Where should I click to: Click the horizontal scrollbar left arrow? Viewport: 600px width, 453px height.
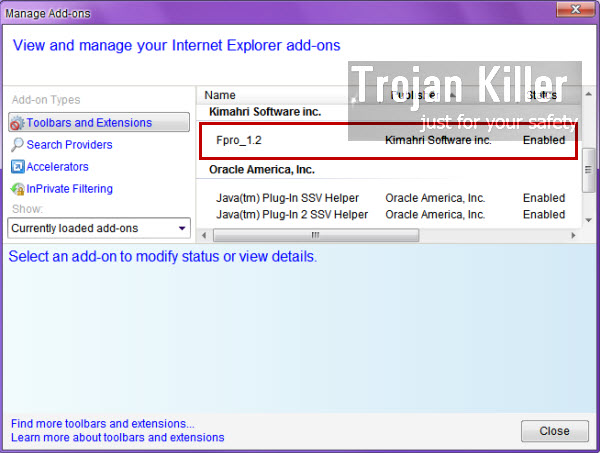coord(204,235)
